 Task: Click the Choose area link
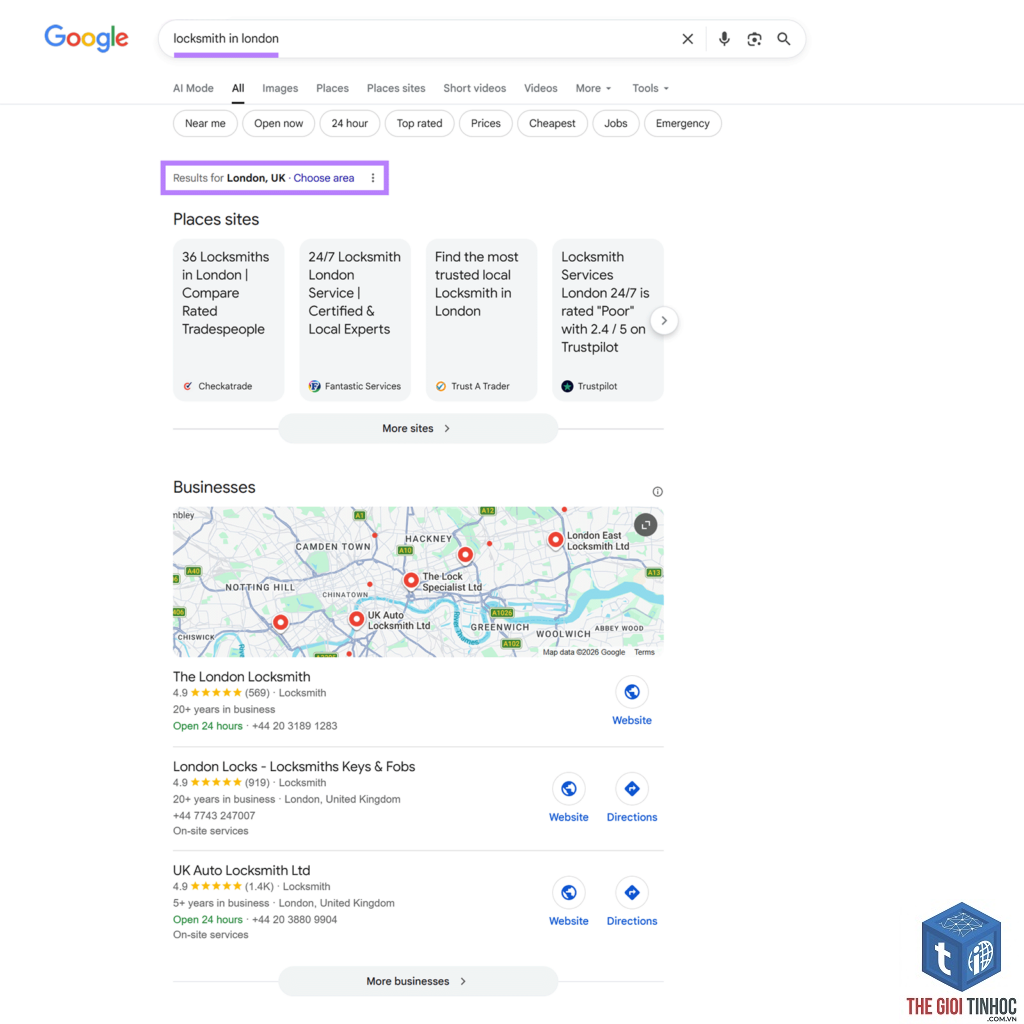(x=323, y=178)
